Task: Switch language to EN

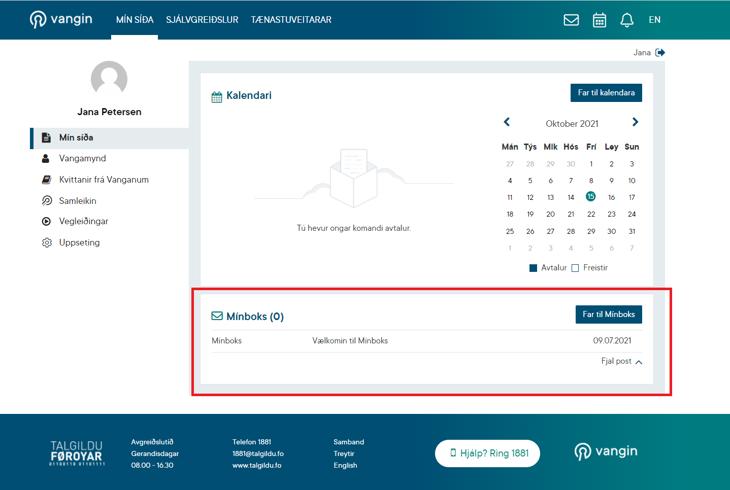Action: click(x=655, y=20)
